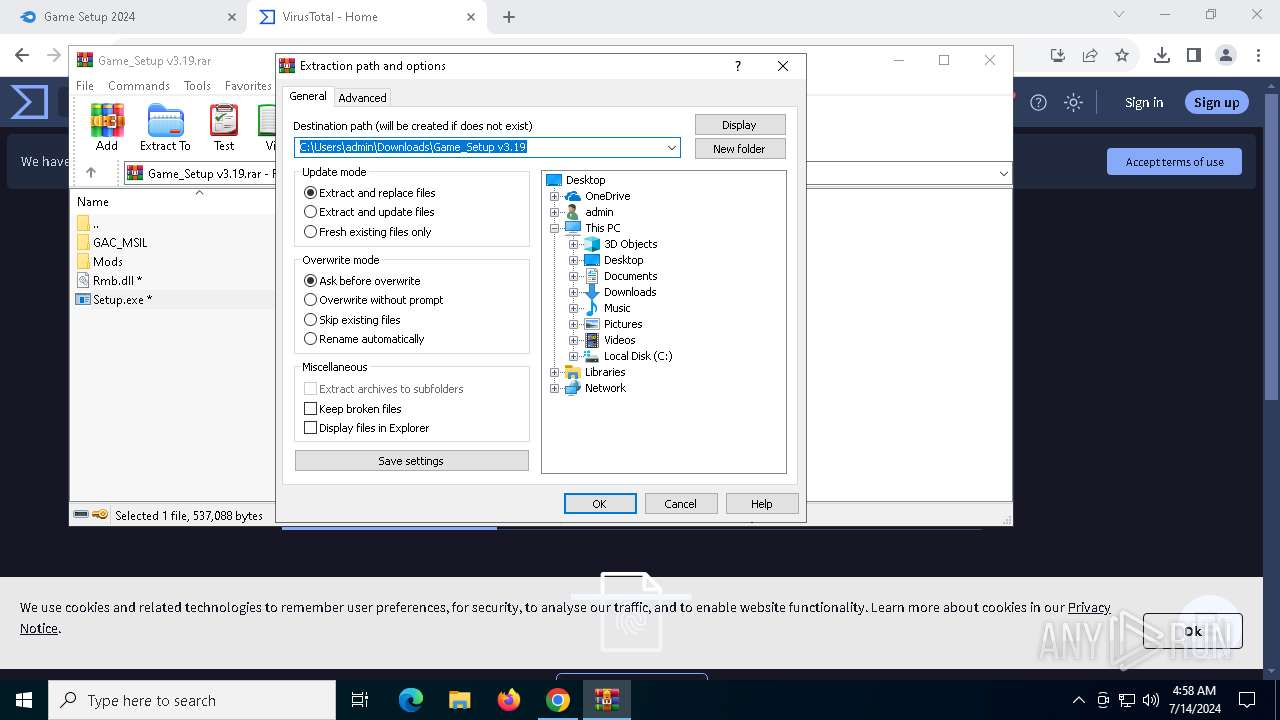Switch to the General tab
This screenshot has width=1280, height=720.
(308, 96)
